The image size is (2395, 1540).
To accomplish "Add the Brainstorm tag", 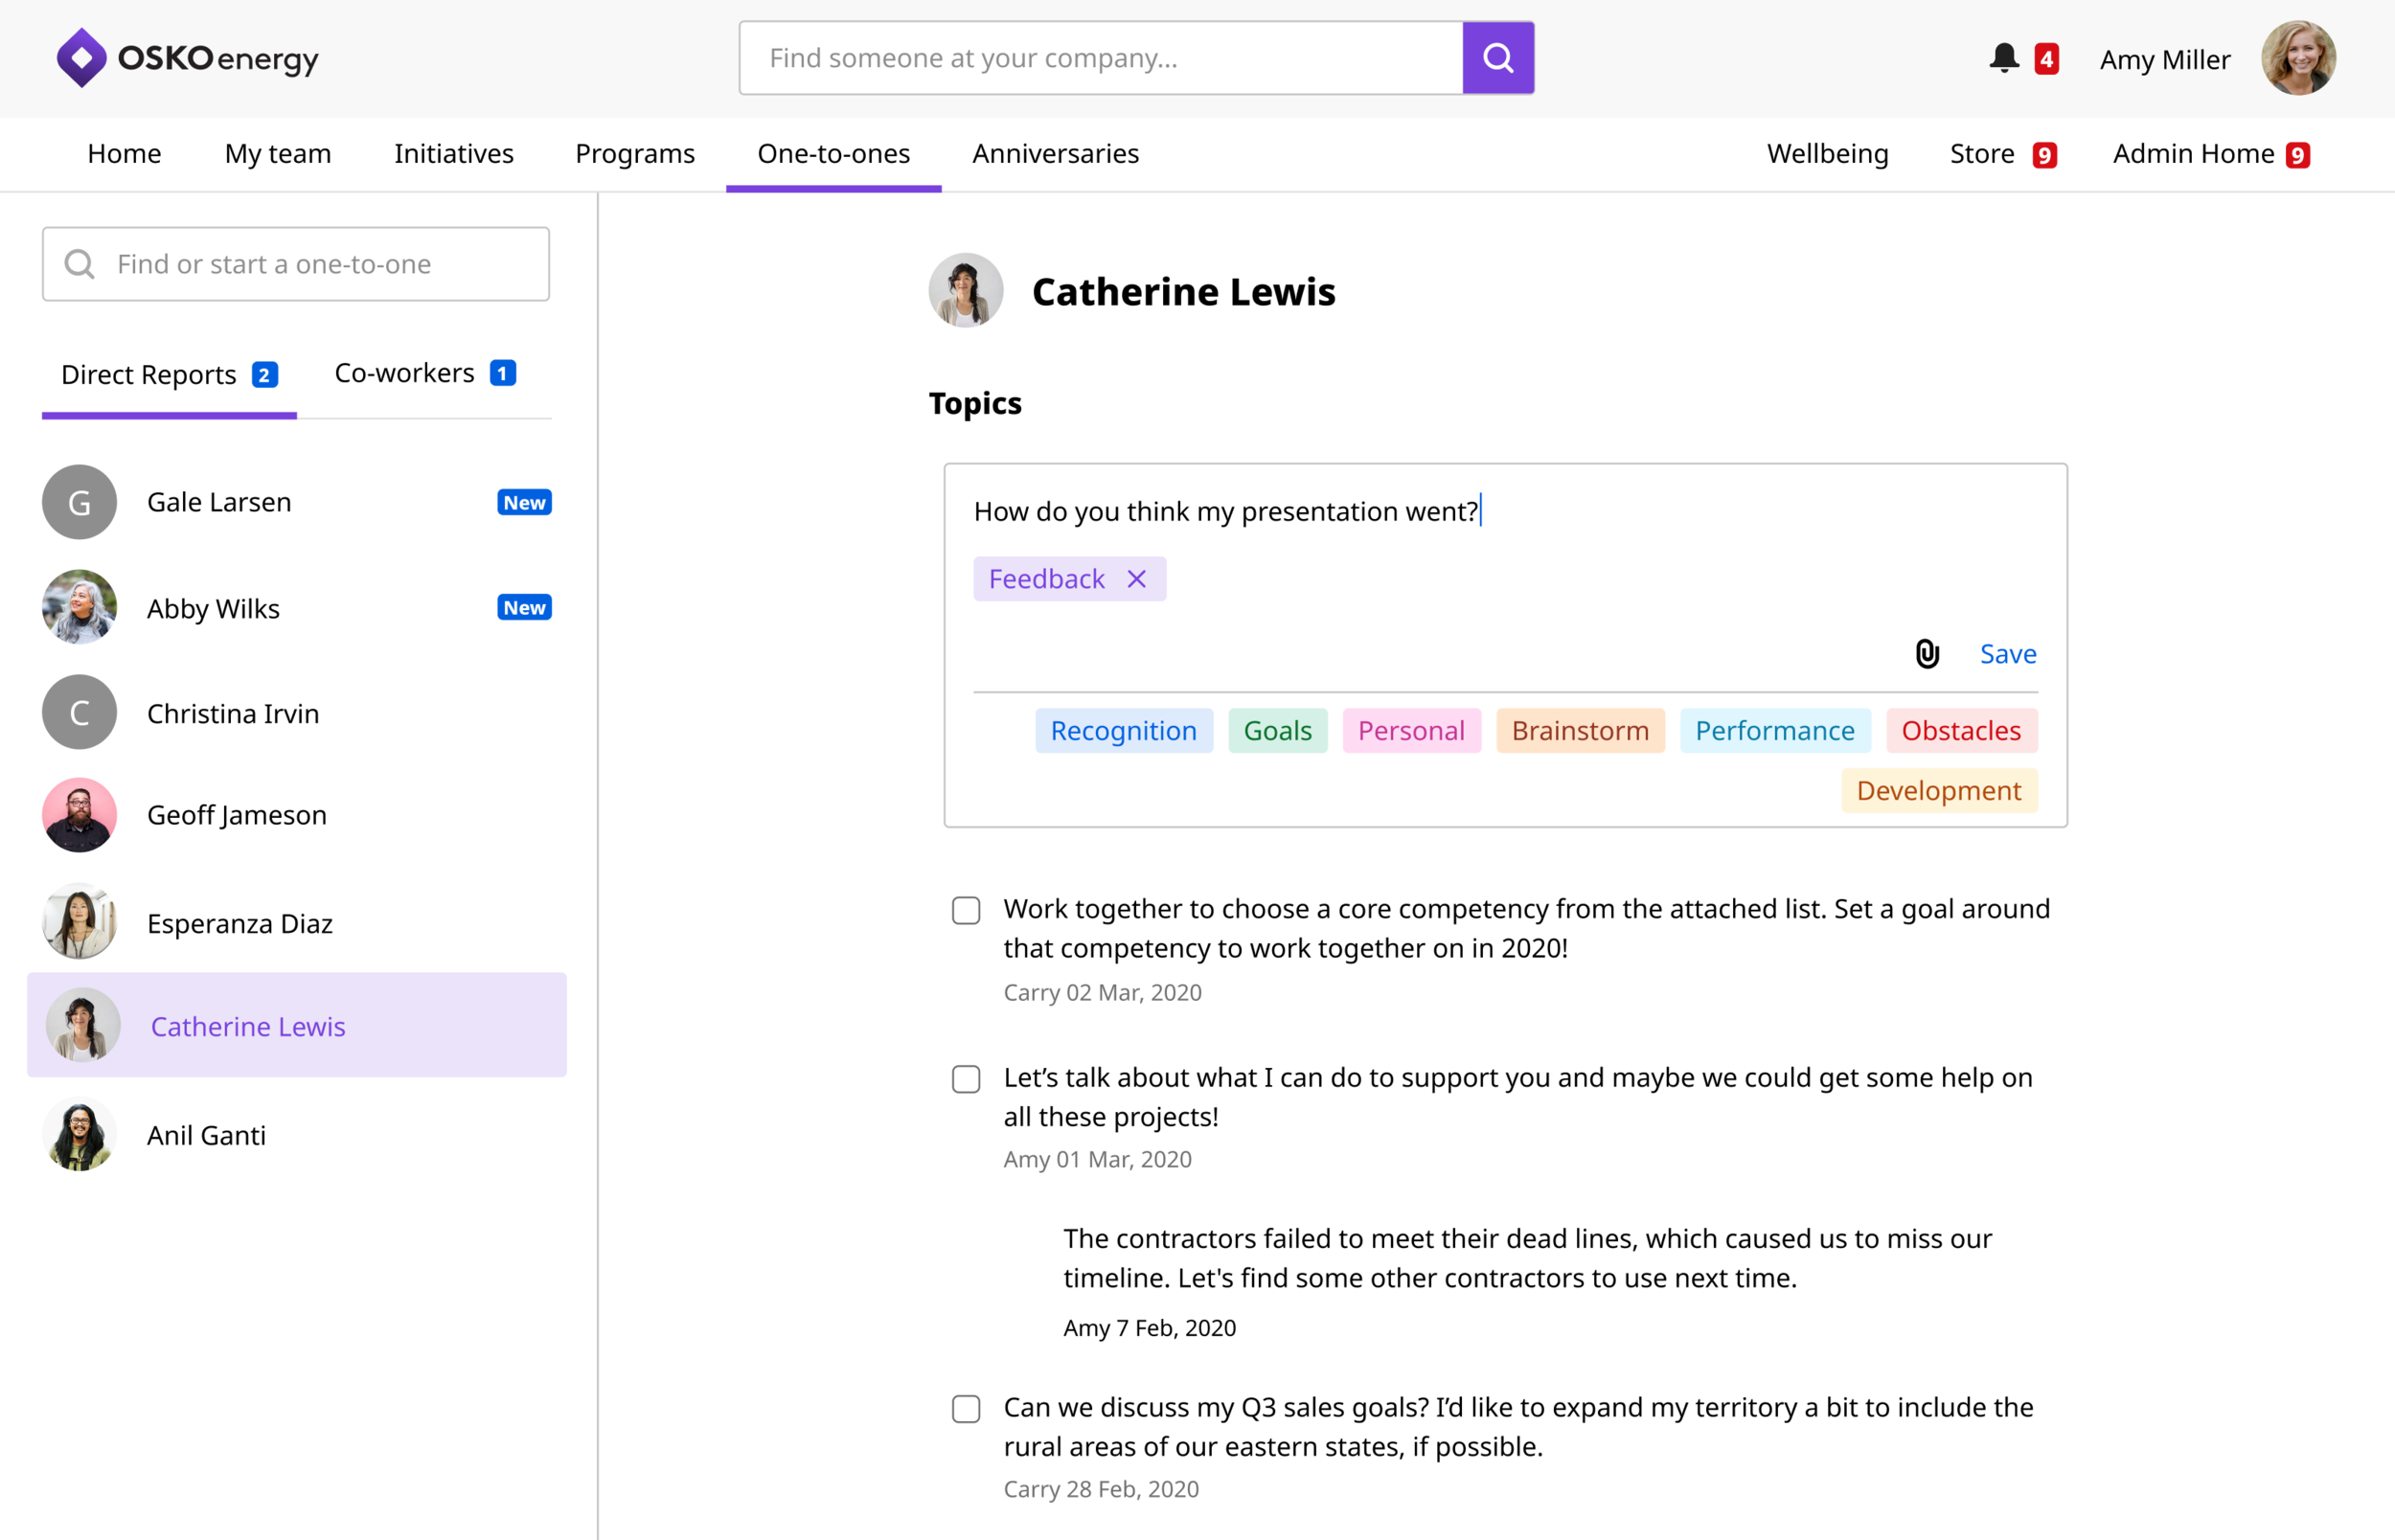I will point(1580,731).
